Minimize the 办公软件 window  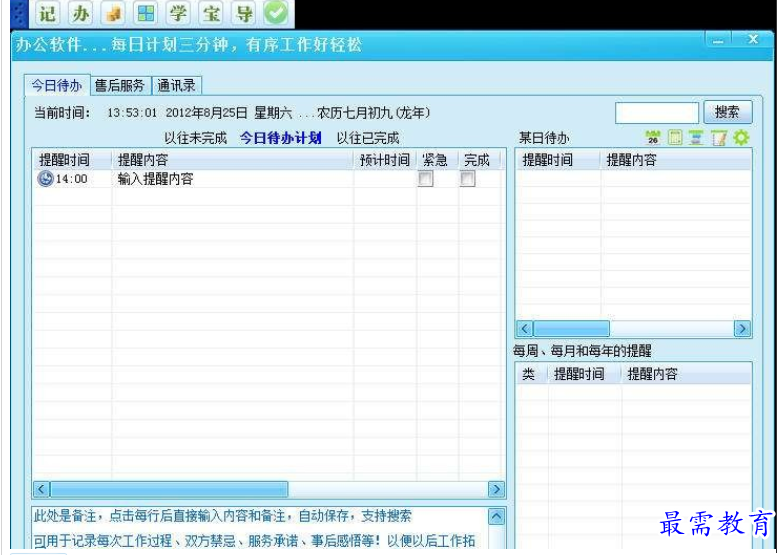(719, 40)
